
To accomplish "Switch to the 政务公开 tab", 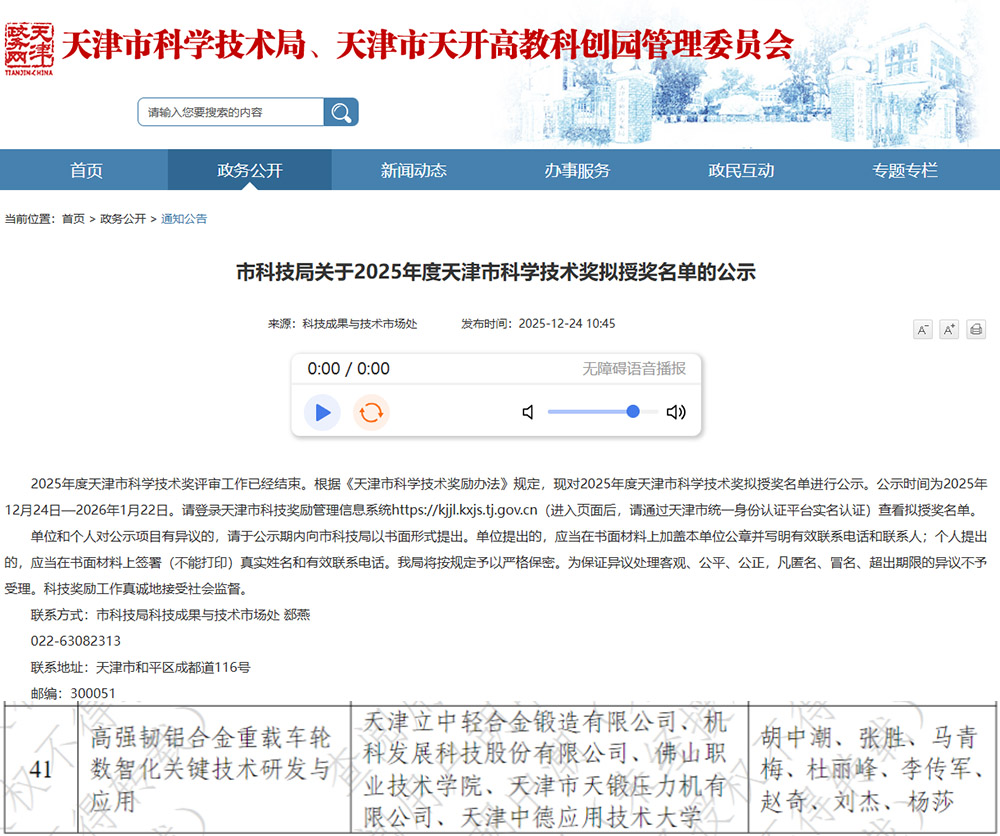I will [250, 170].
